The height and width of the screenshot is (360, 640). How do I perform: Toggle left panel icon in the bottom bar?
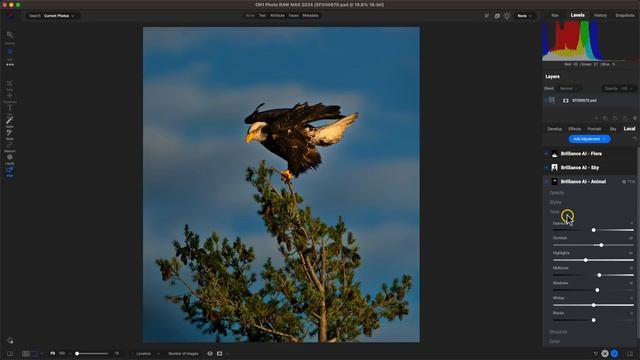10,353
